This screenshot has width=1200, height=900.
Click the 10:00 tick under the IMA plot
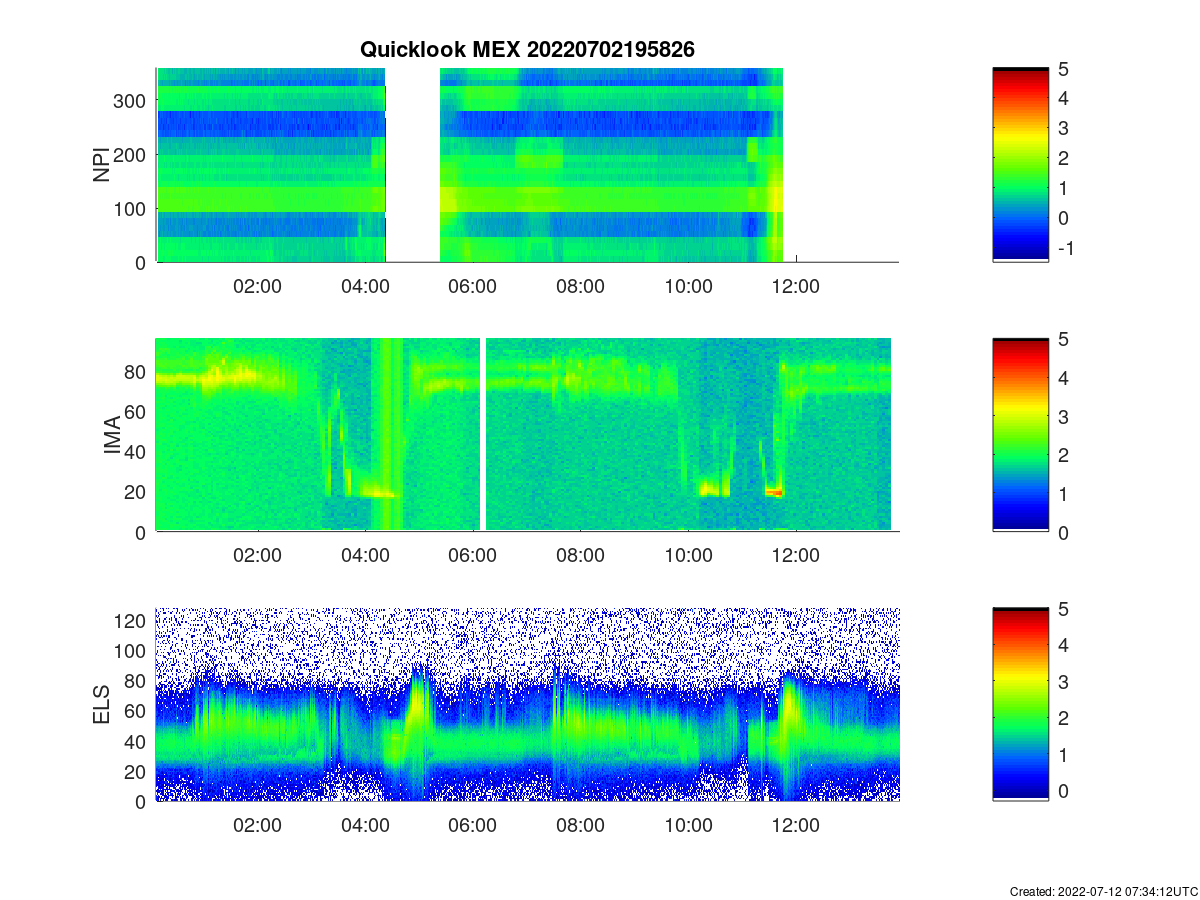688,556
